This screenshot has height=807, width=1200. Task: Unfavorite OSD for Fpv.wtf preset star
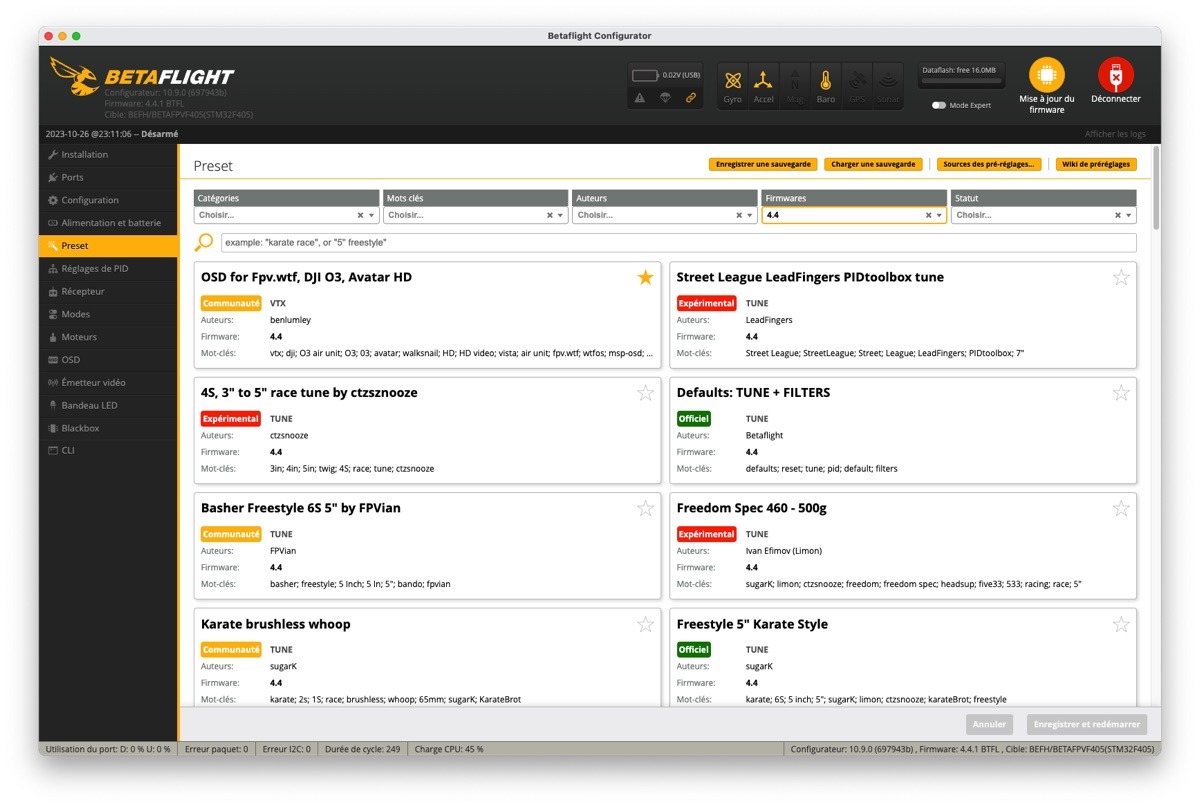point(645,277)
